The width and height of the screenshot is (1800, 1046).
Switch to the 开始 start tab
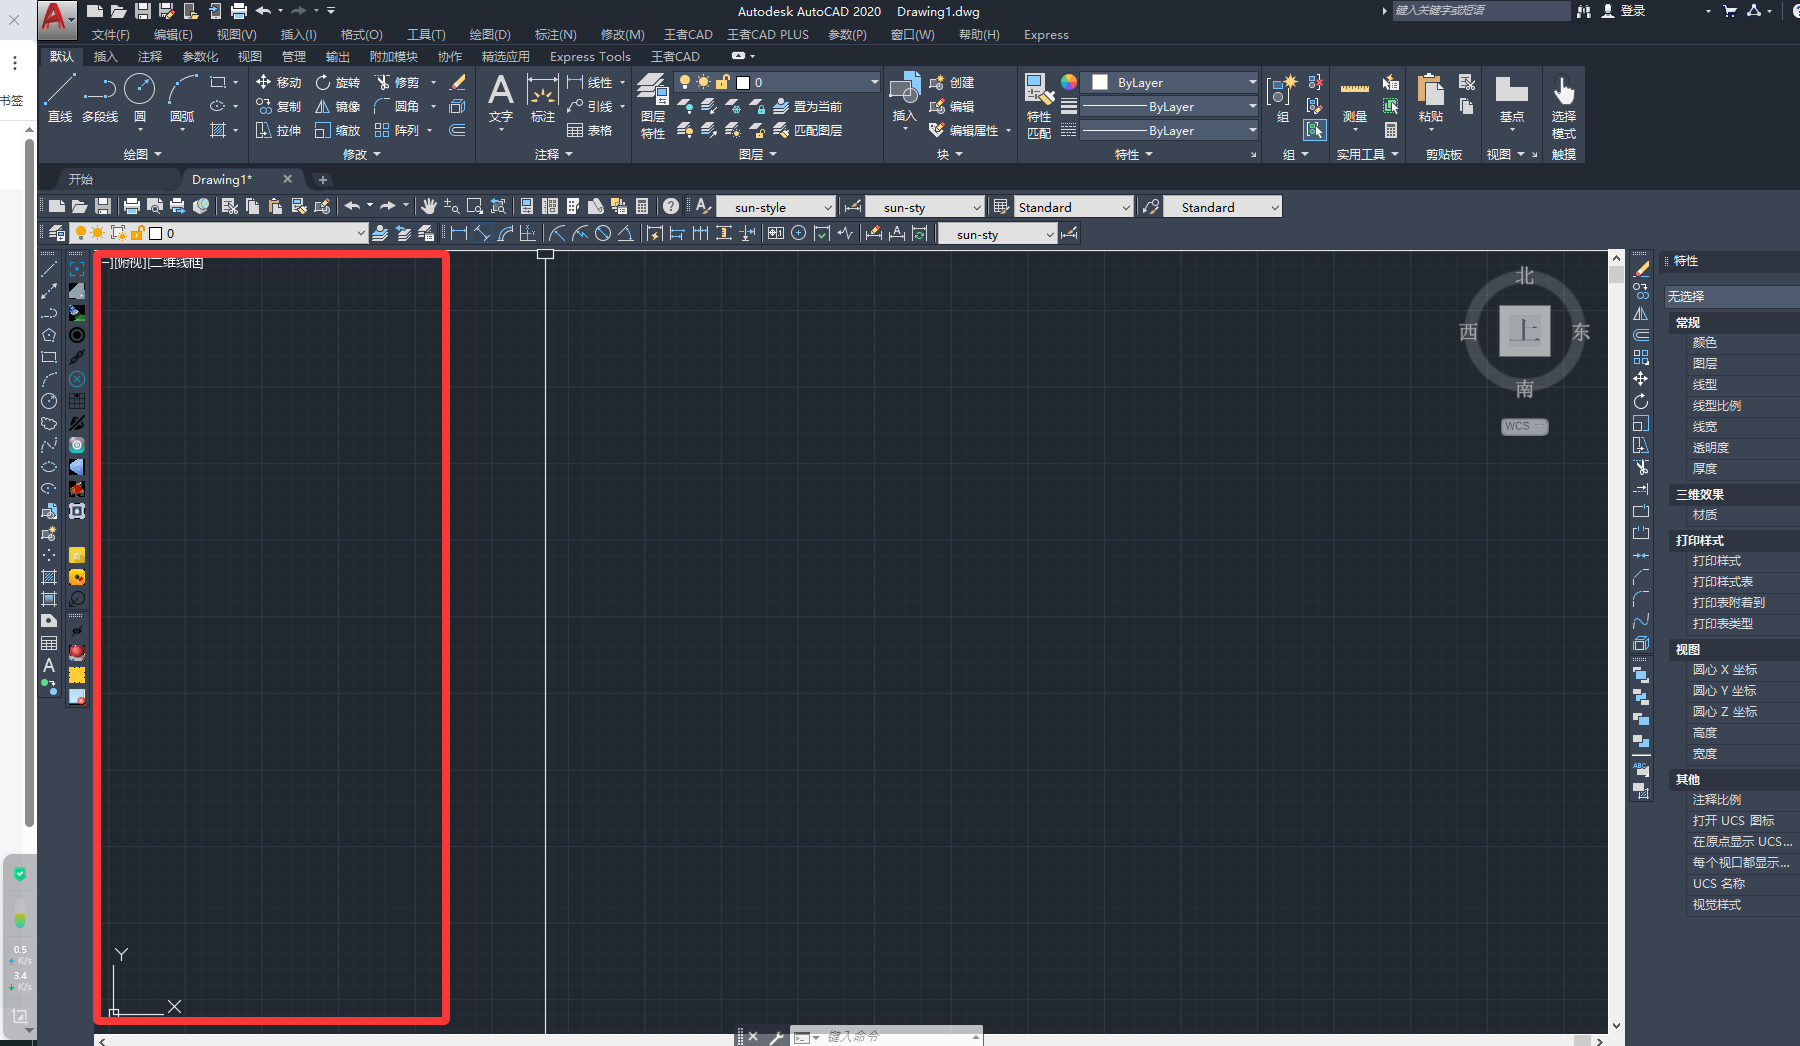pos(81,179)
